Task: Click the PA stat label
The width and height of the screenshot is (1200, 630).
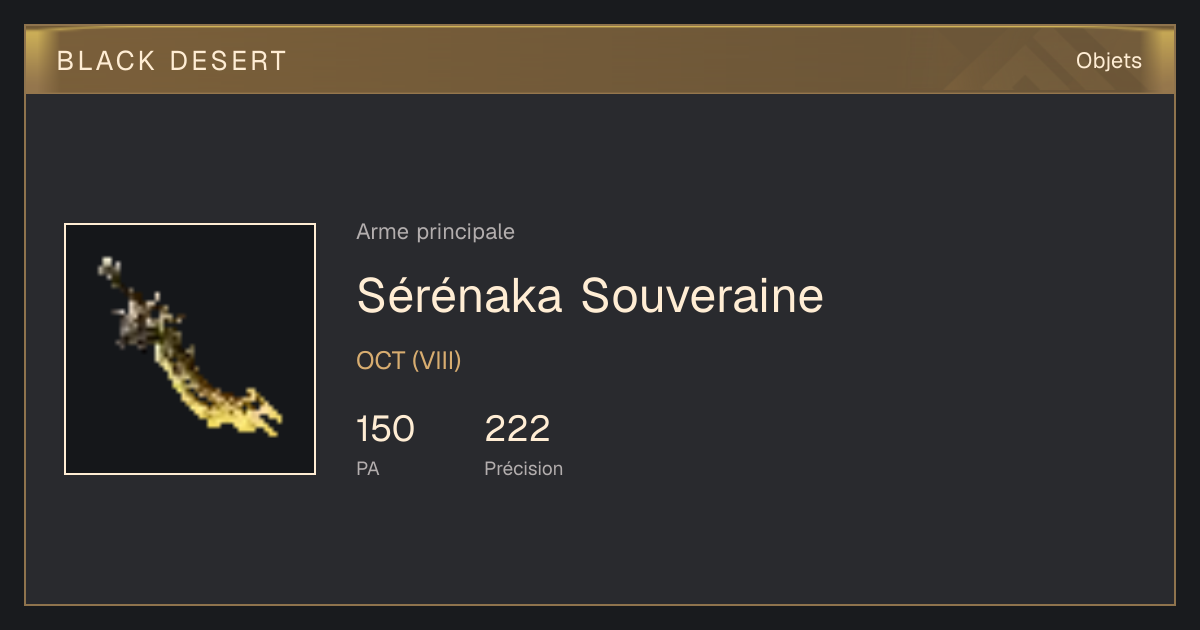Action: coord(368,468)
